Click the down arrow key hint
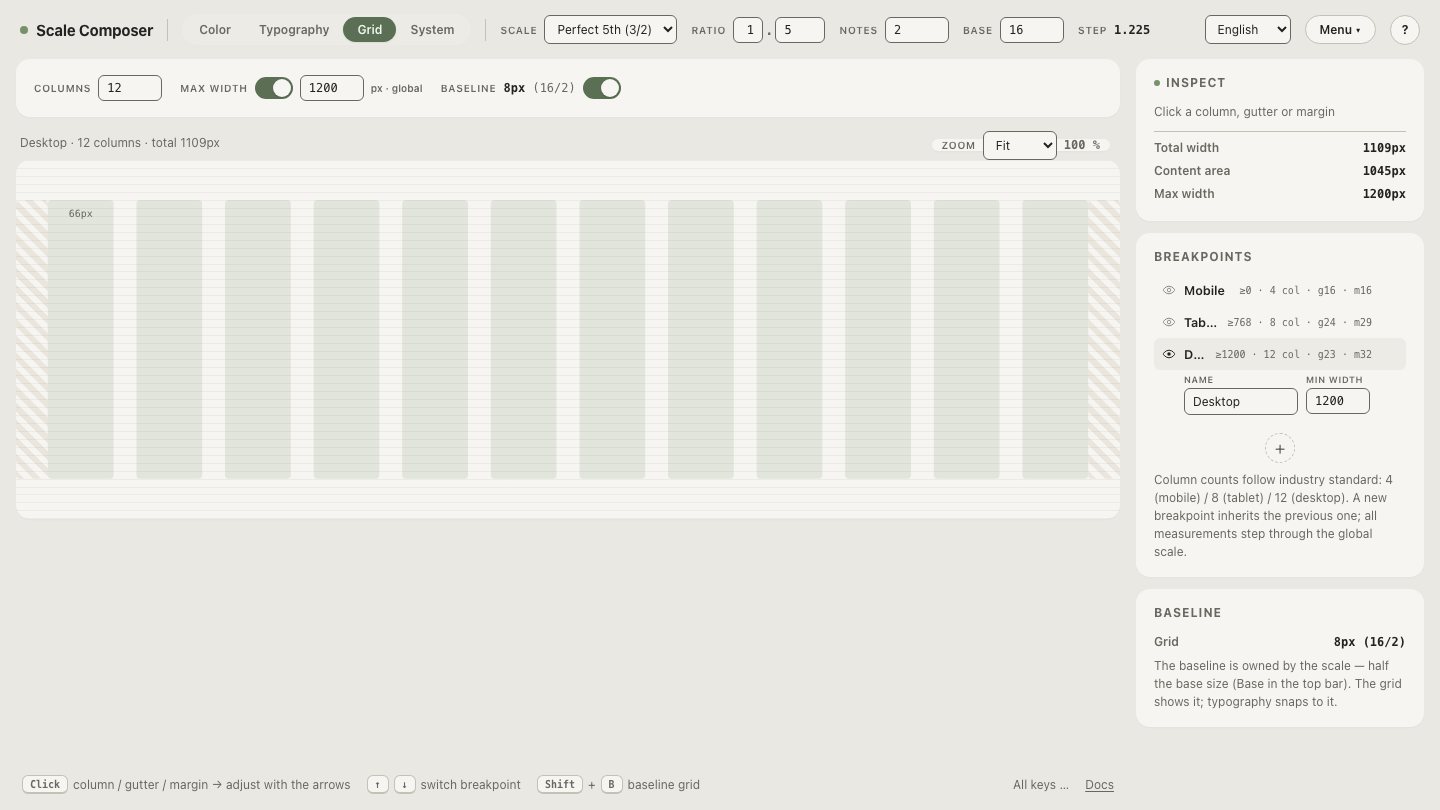The image size is (1440, 810). (x=404, y=785)
